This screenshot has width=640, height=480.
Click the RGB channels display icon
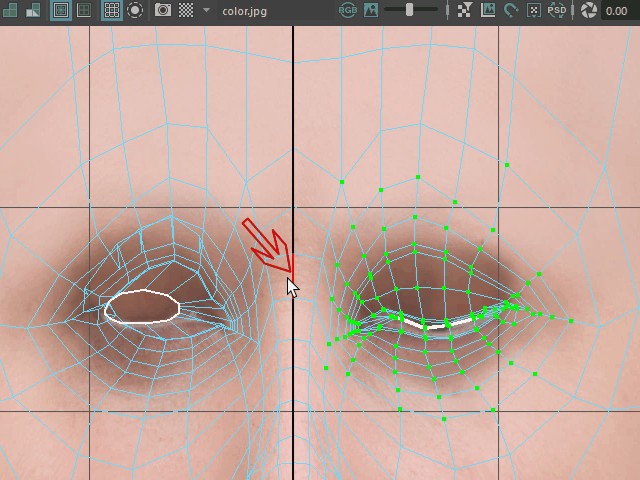347,11
